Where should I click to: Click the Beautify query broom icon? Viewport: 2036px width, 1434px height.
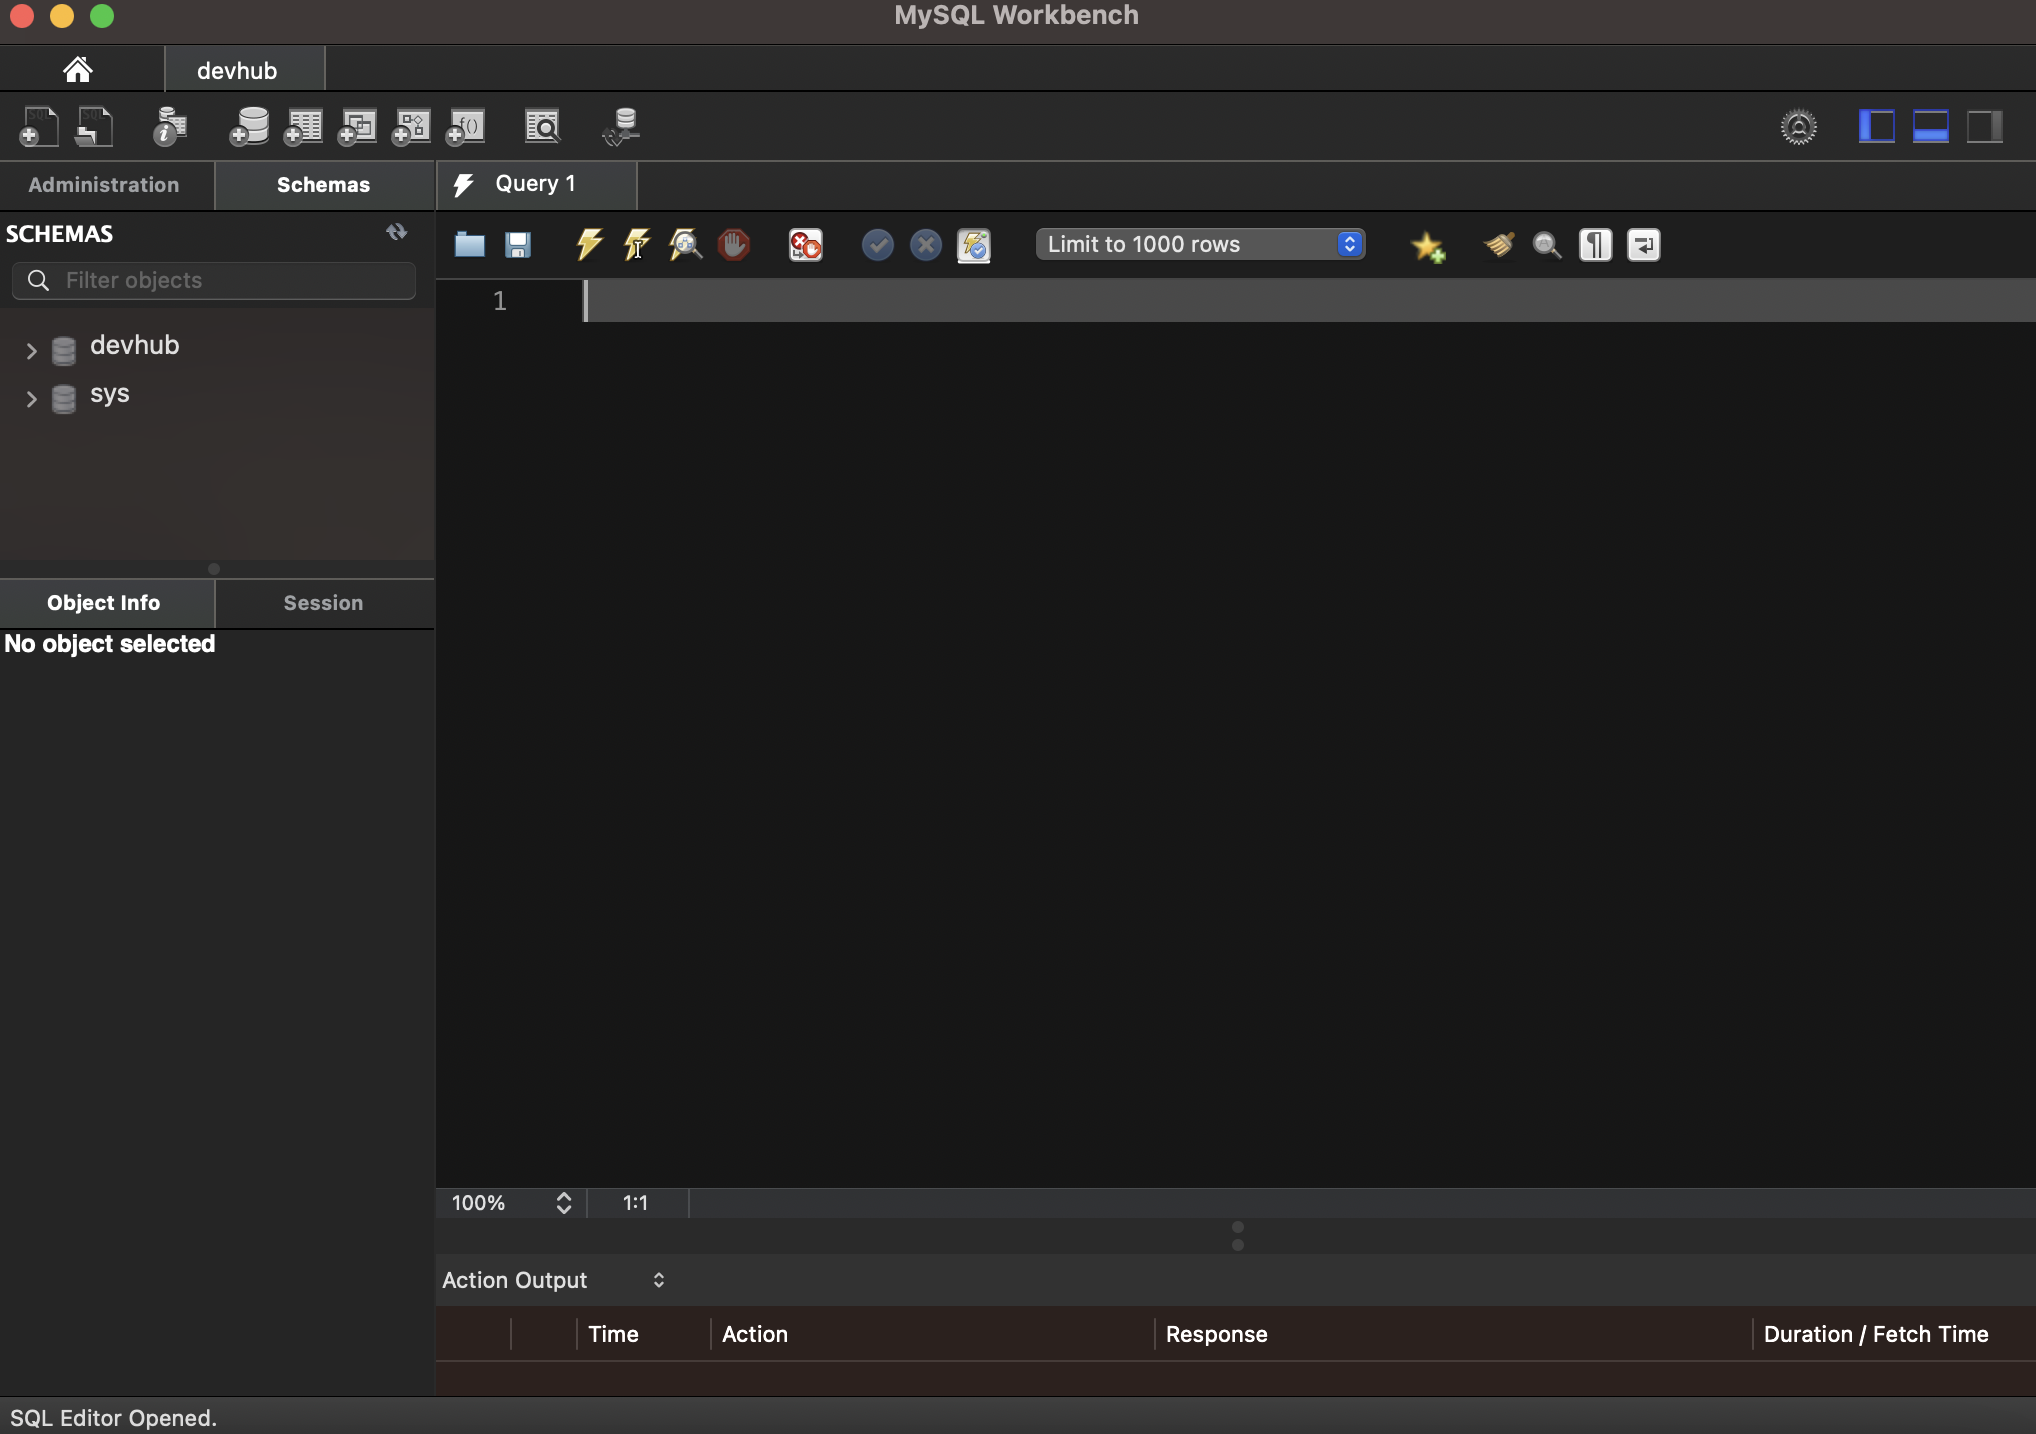[x=1498, y=244]
